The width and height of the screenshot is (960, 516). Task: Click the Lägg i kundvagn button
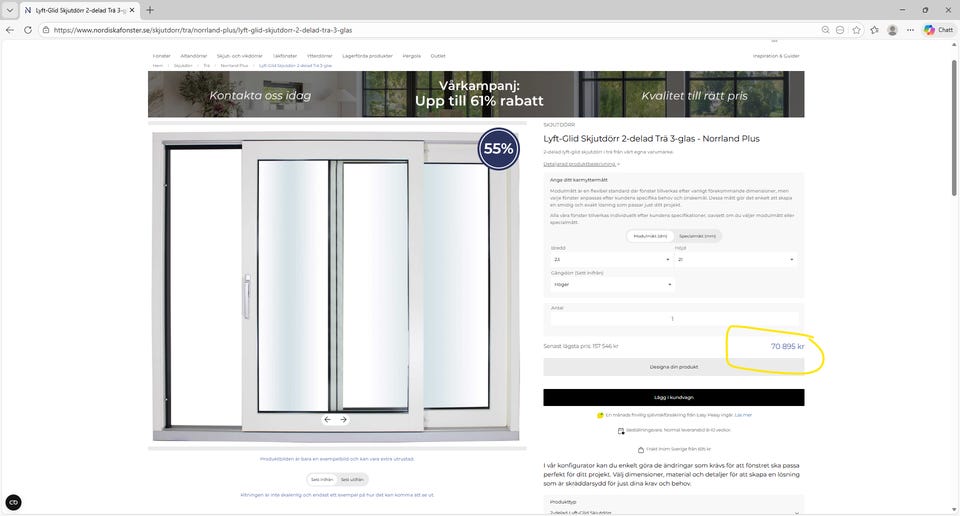tap(673, 397)
